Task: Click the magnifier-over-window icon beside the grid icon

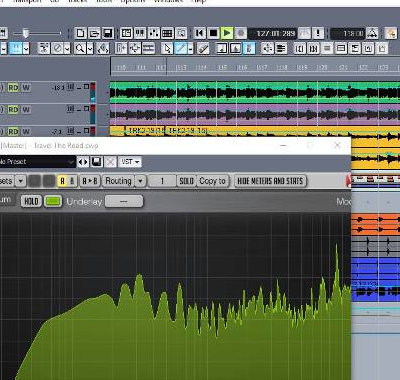Action: coord(181,33)
